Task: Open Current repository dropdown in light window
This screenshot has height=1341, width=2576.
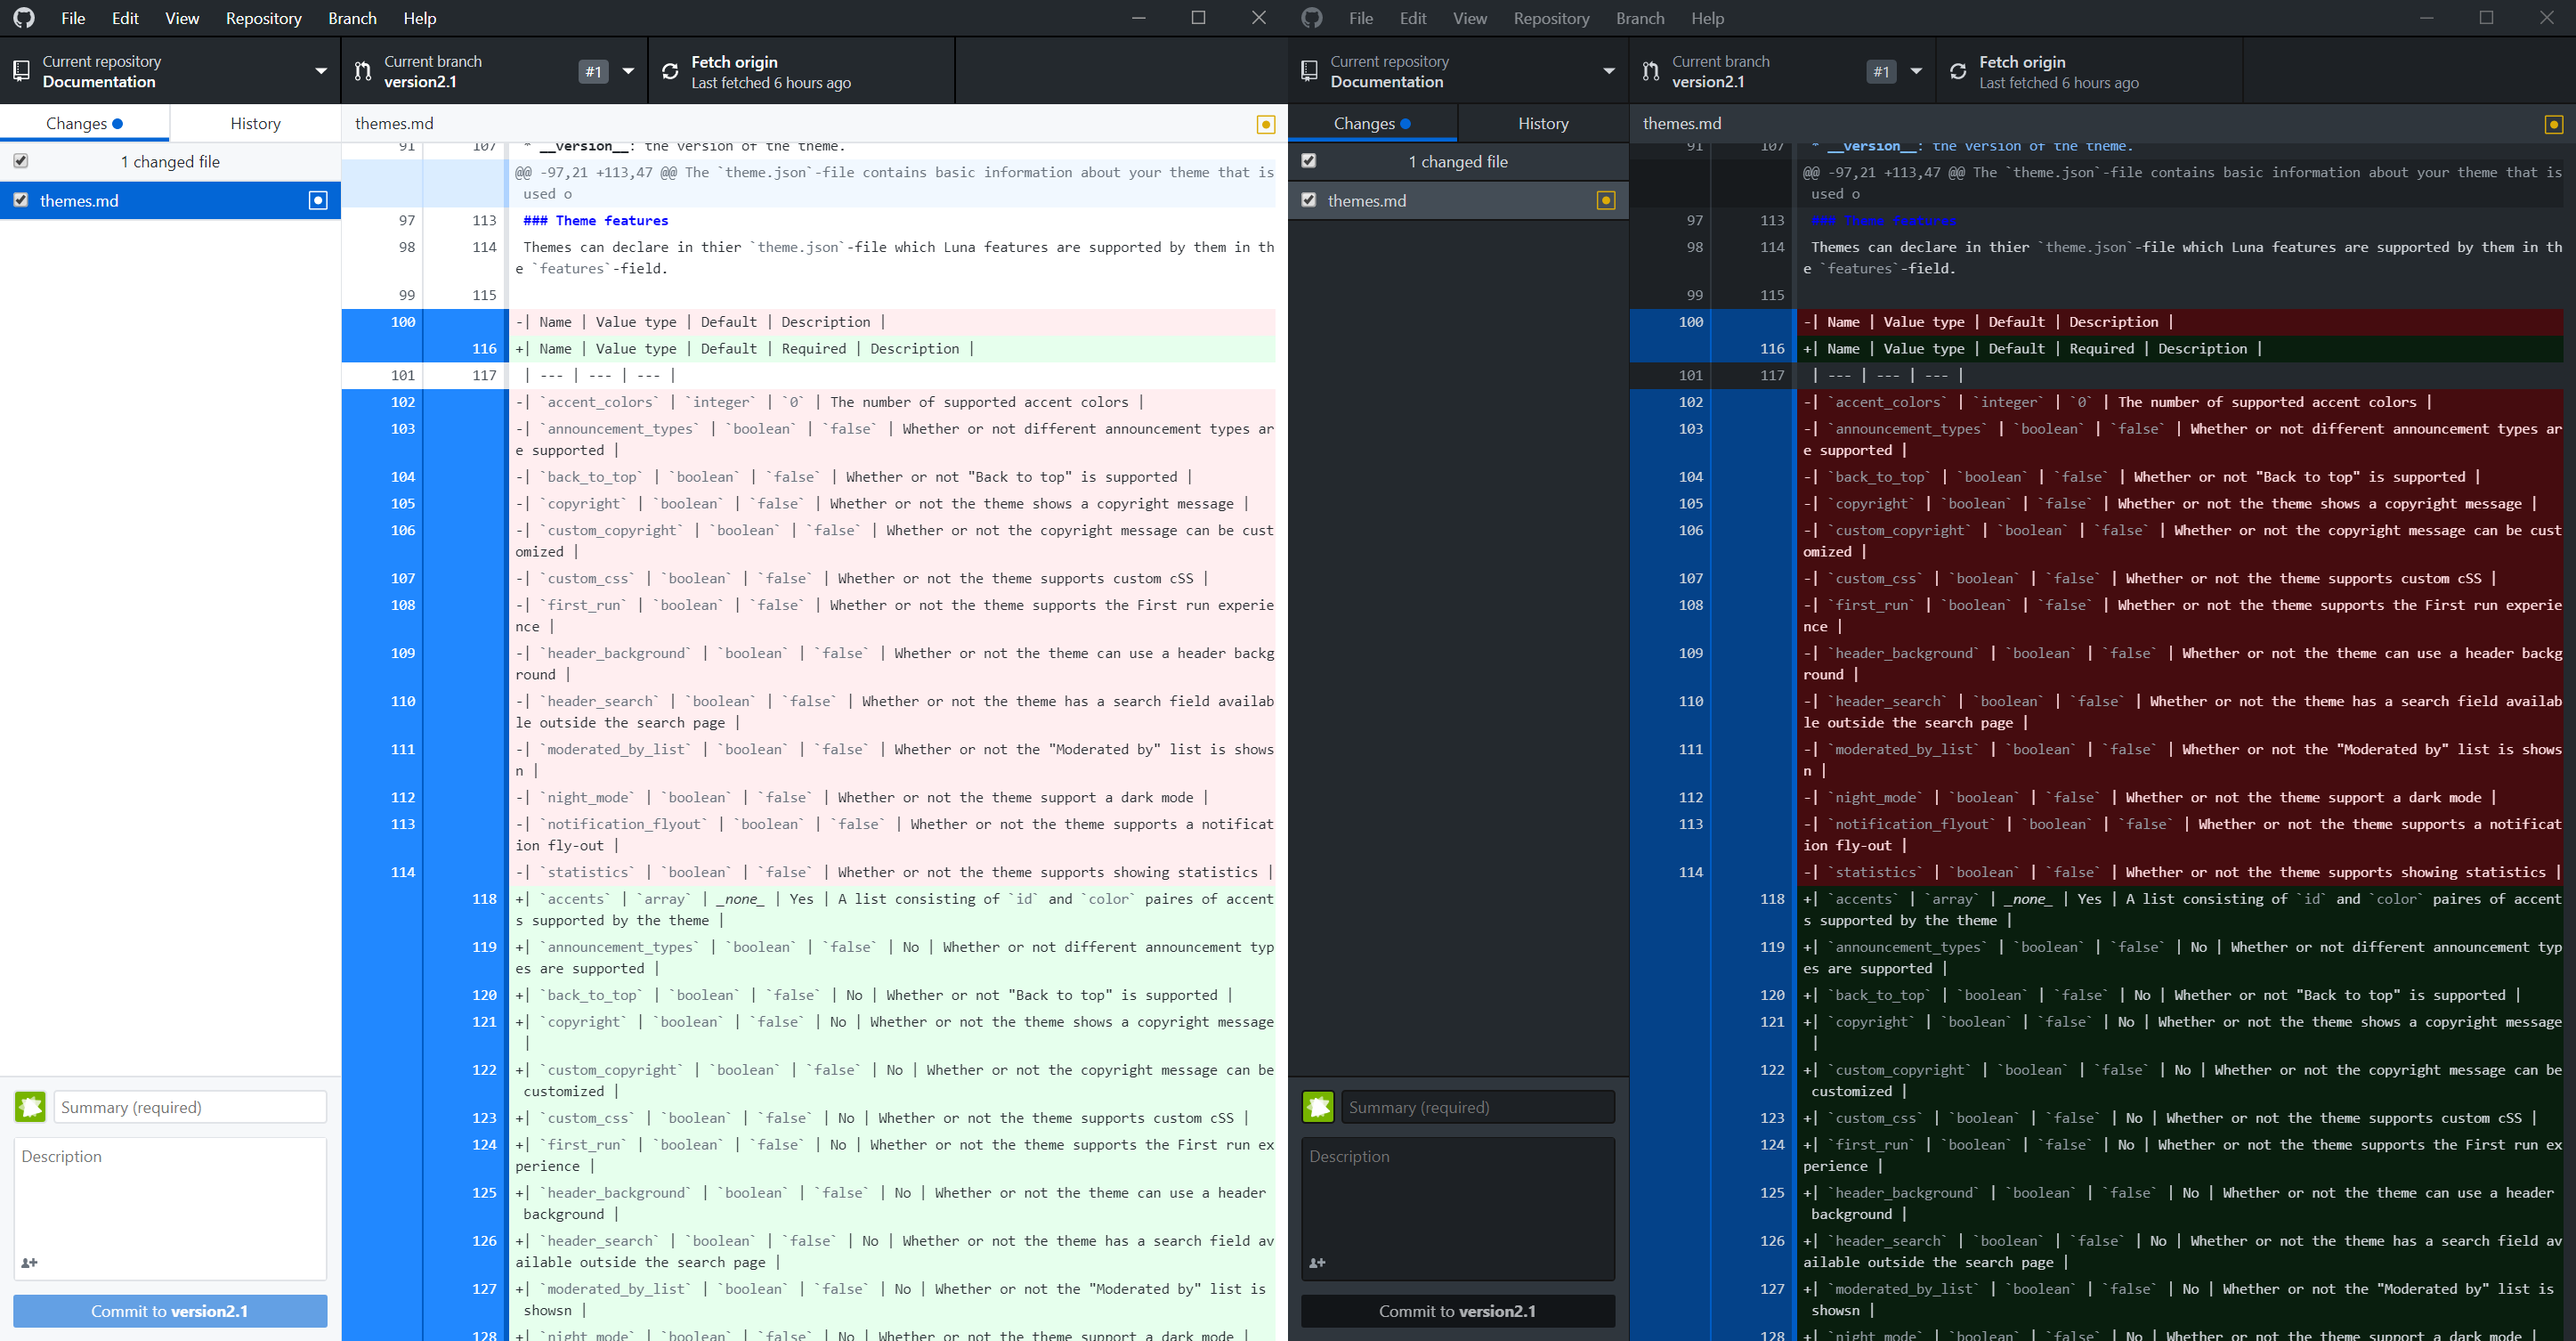Action: coord(170,71)
